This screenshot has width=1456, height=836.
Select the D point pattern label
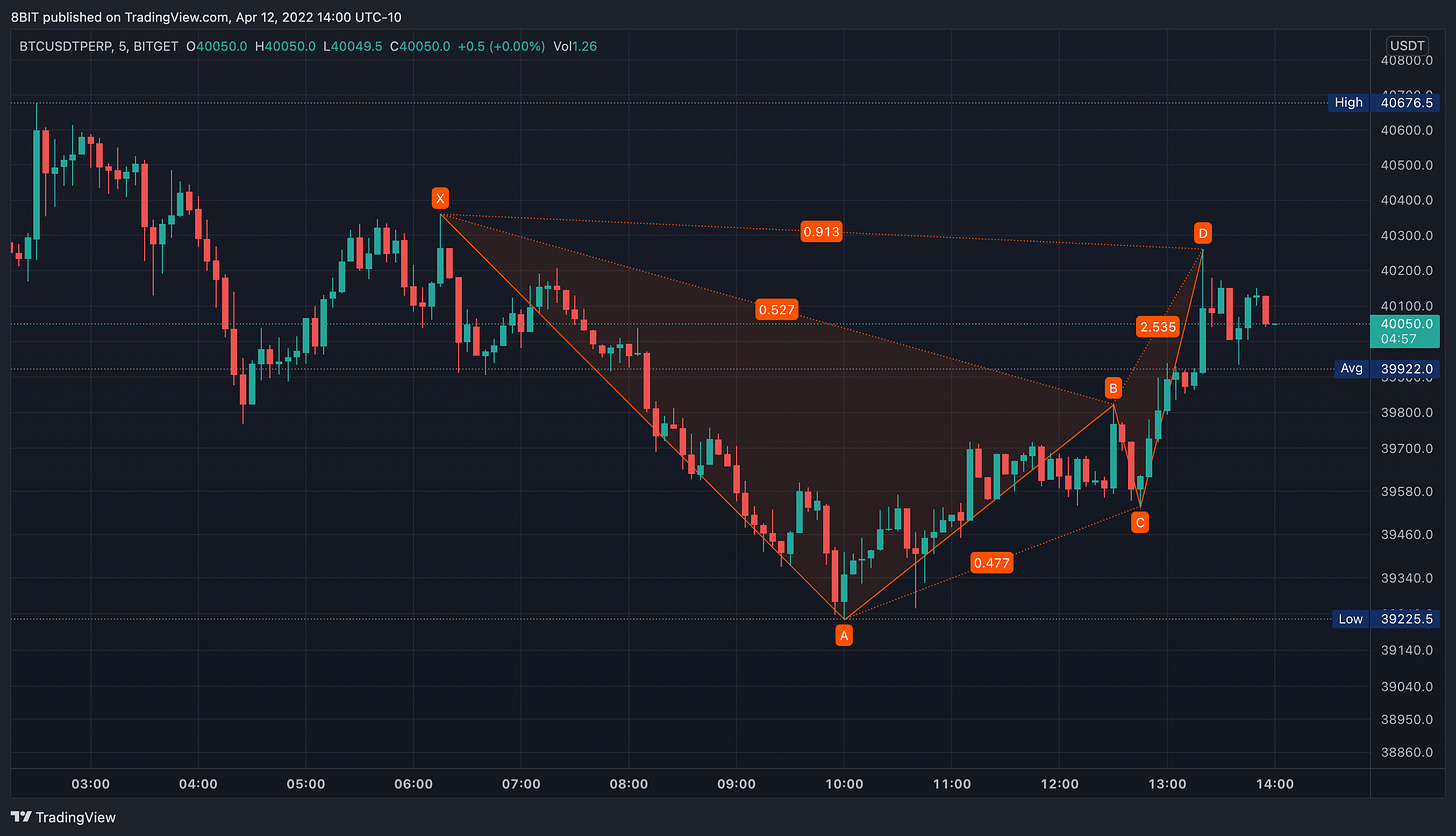(1203, 234)
